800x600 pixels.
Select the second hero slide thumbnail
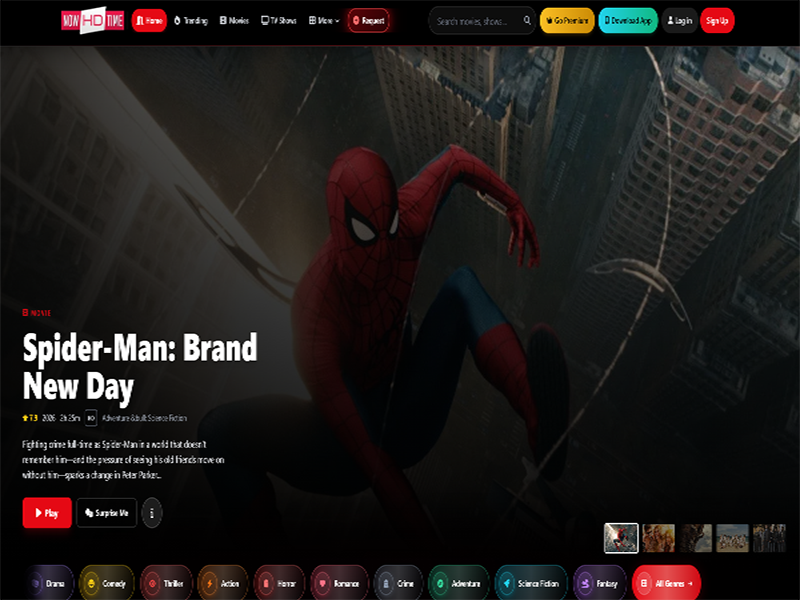[x=659, y=538]
